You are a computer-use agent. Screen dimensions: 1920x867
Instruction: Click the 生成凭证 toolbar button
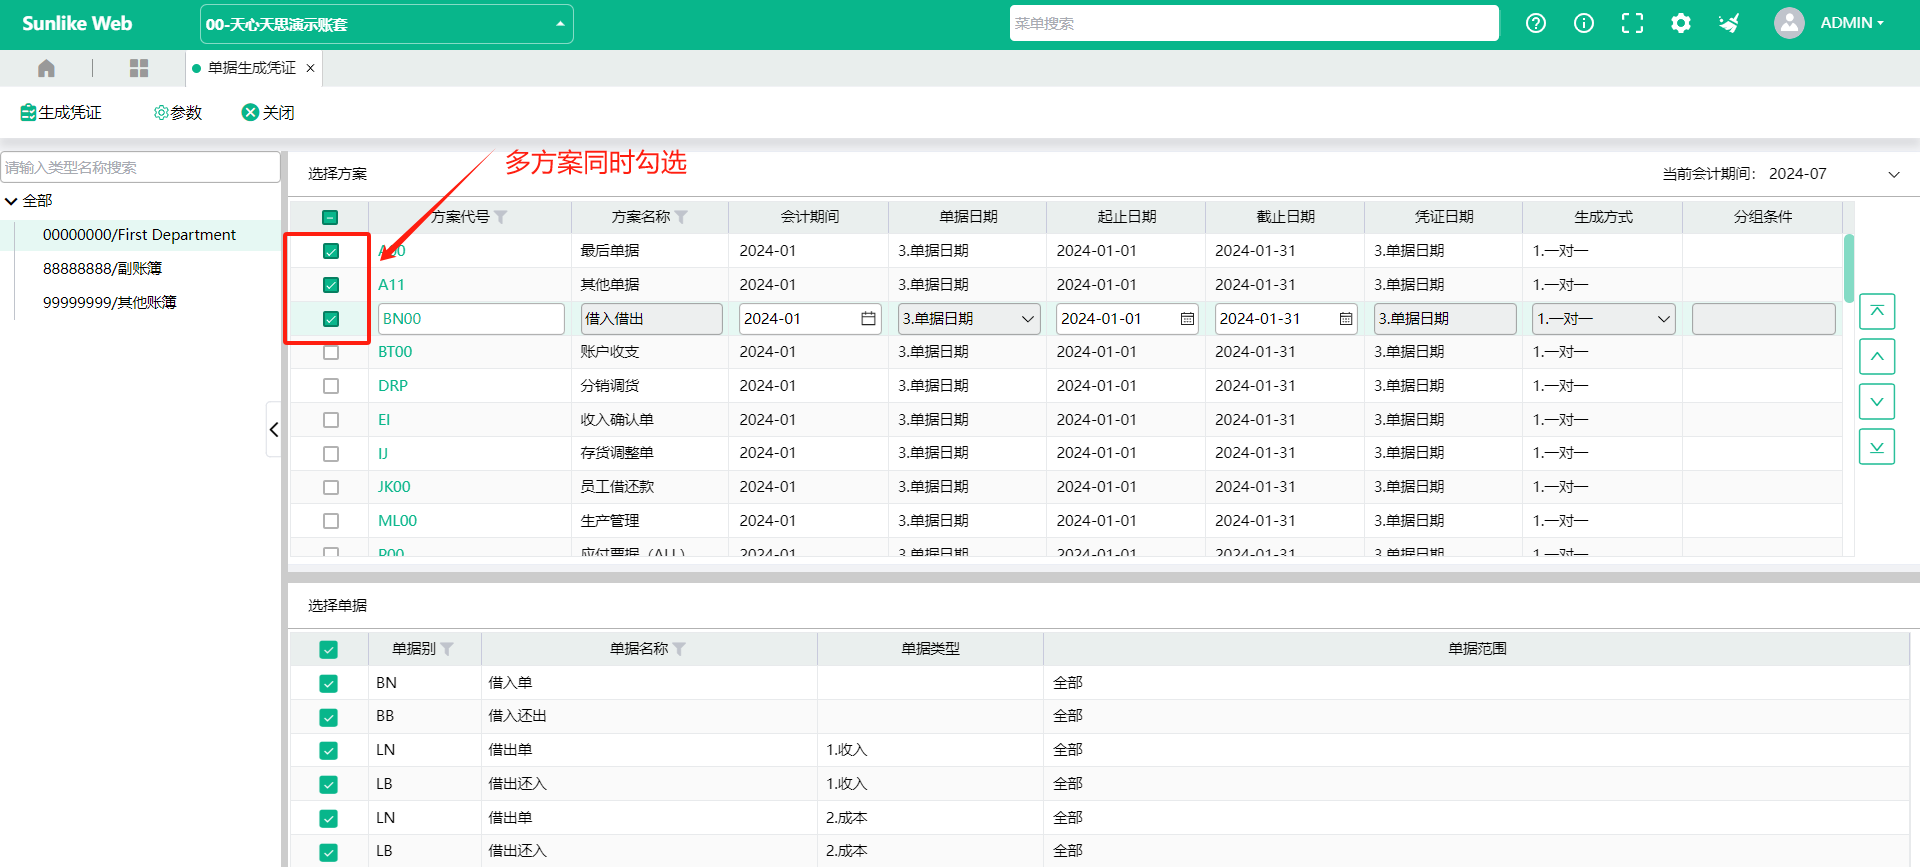tap(61, 113)
